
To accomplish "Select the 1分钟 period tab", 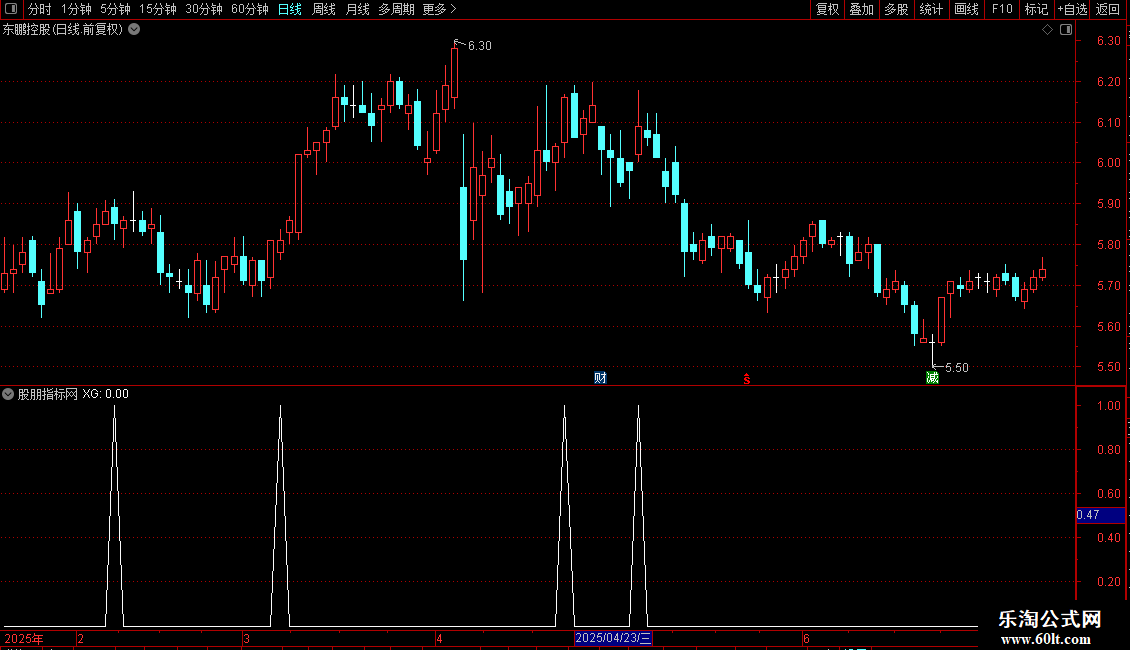I will pos(76,9).
